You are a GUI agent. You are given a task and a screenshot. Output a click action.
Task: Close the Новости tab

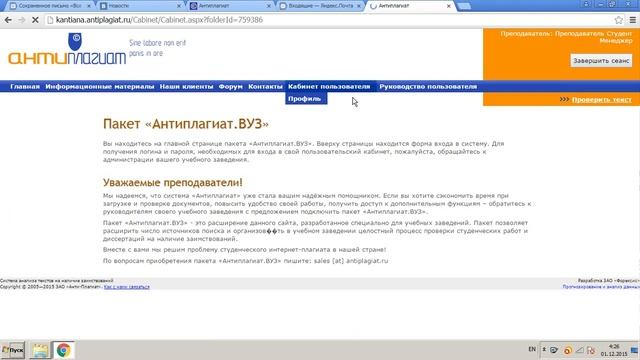tap(179, 6)
